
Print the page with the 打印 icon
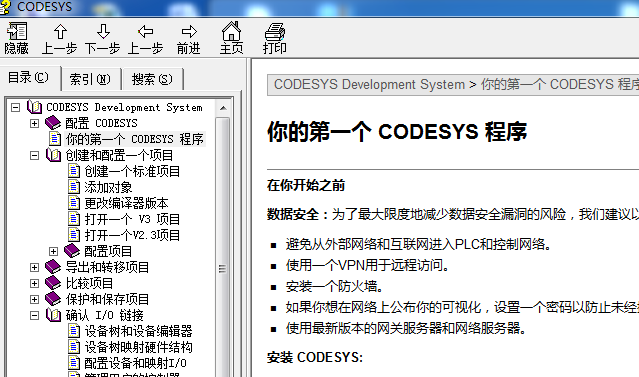[x=275, y=38]
